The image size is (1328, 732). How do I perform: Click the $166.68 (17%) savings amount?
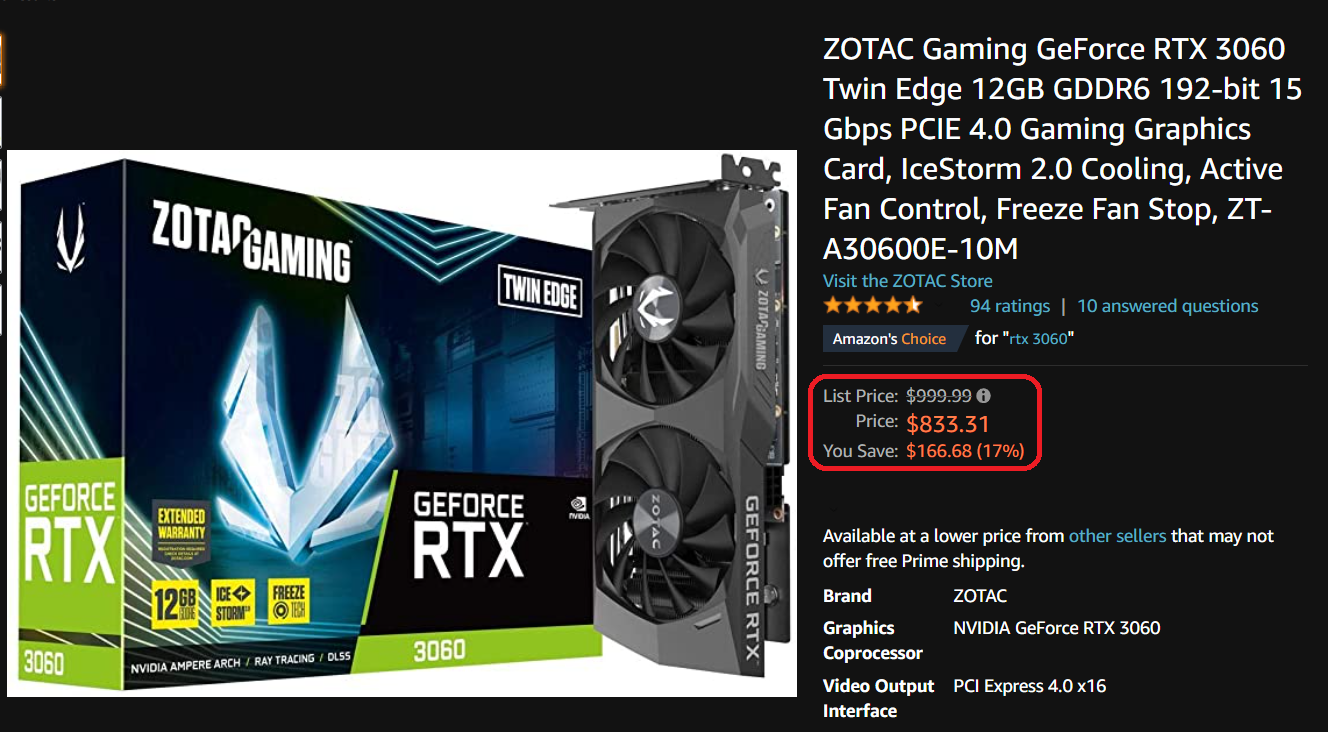(x=965, y=451)
